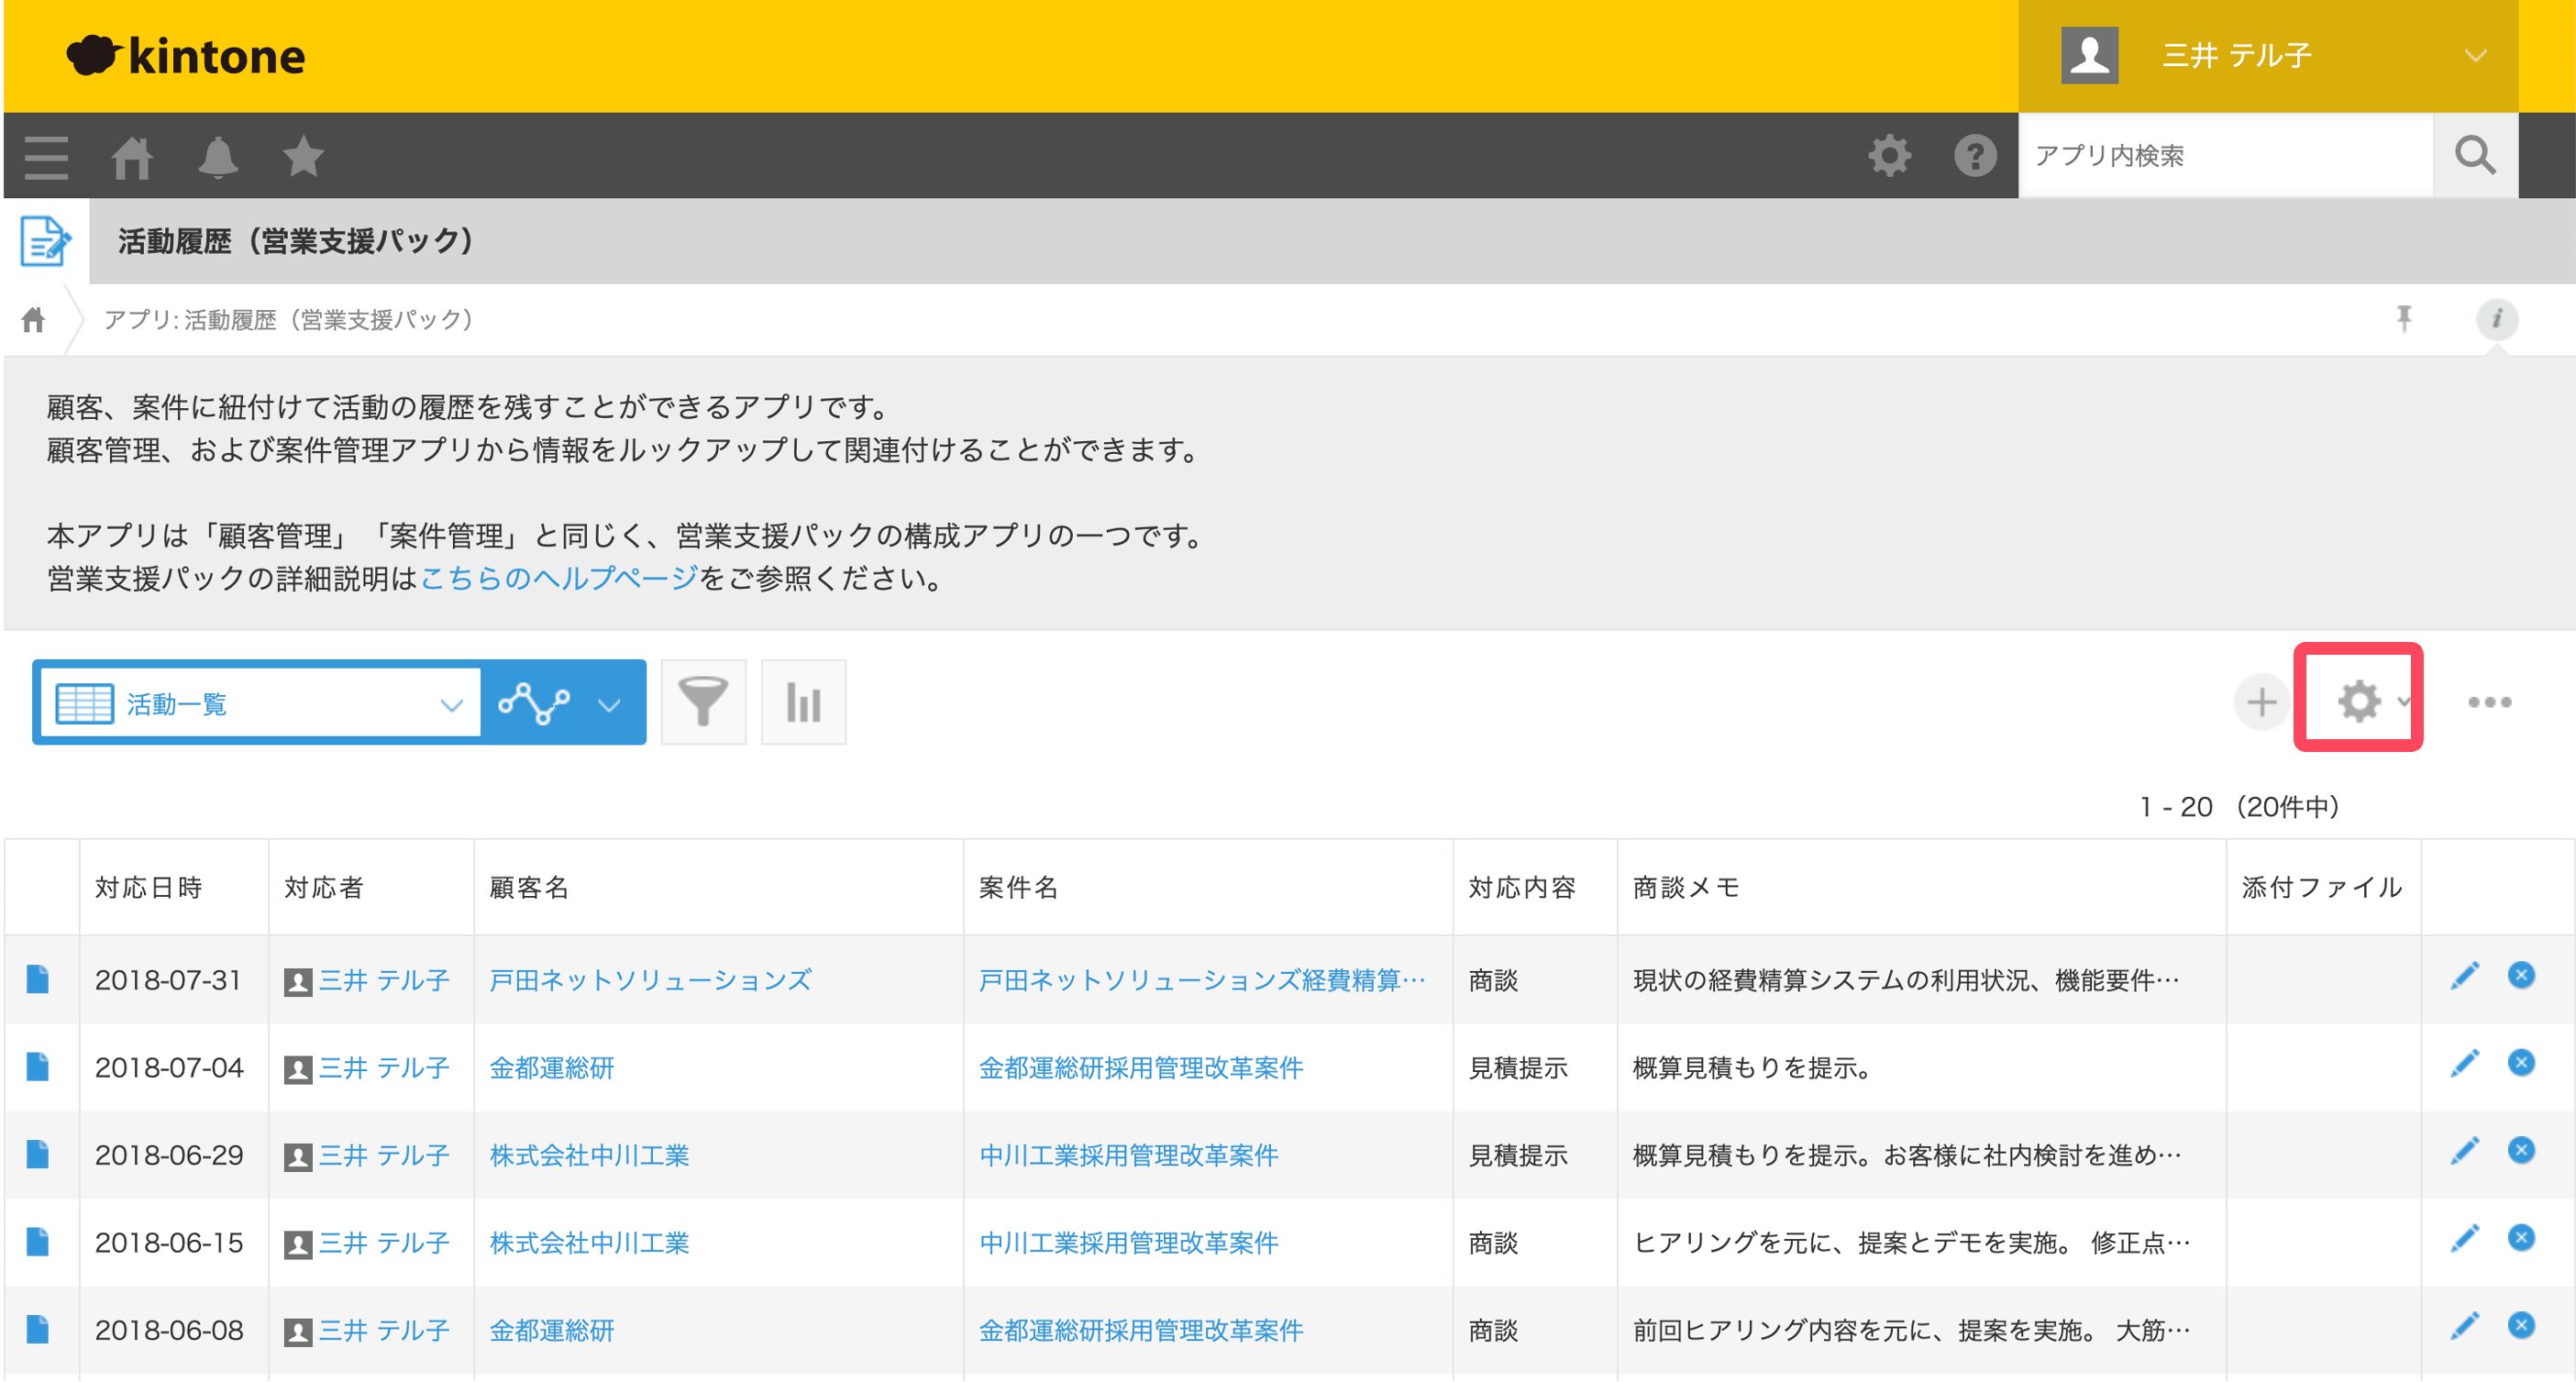Open the filter funnel button
Image resolution: width=2576 pixels, height=1382 pixels.
703,702
